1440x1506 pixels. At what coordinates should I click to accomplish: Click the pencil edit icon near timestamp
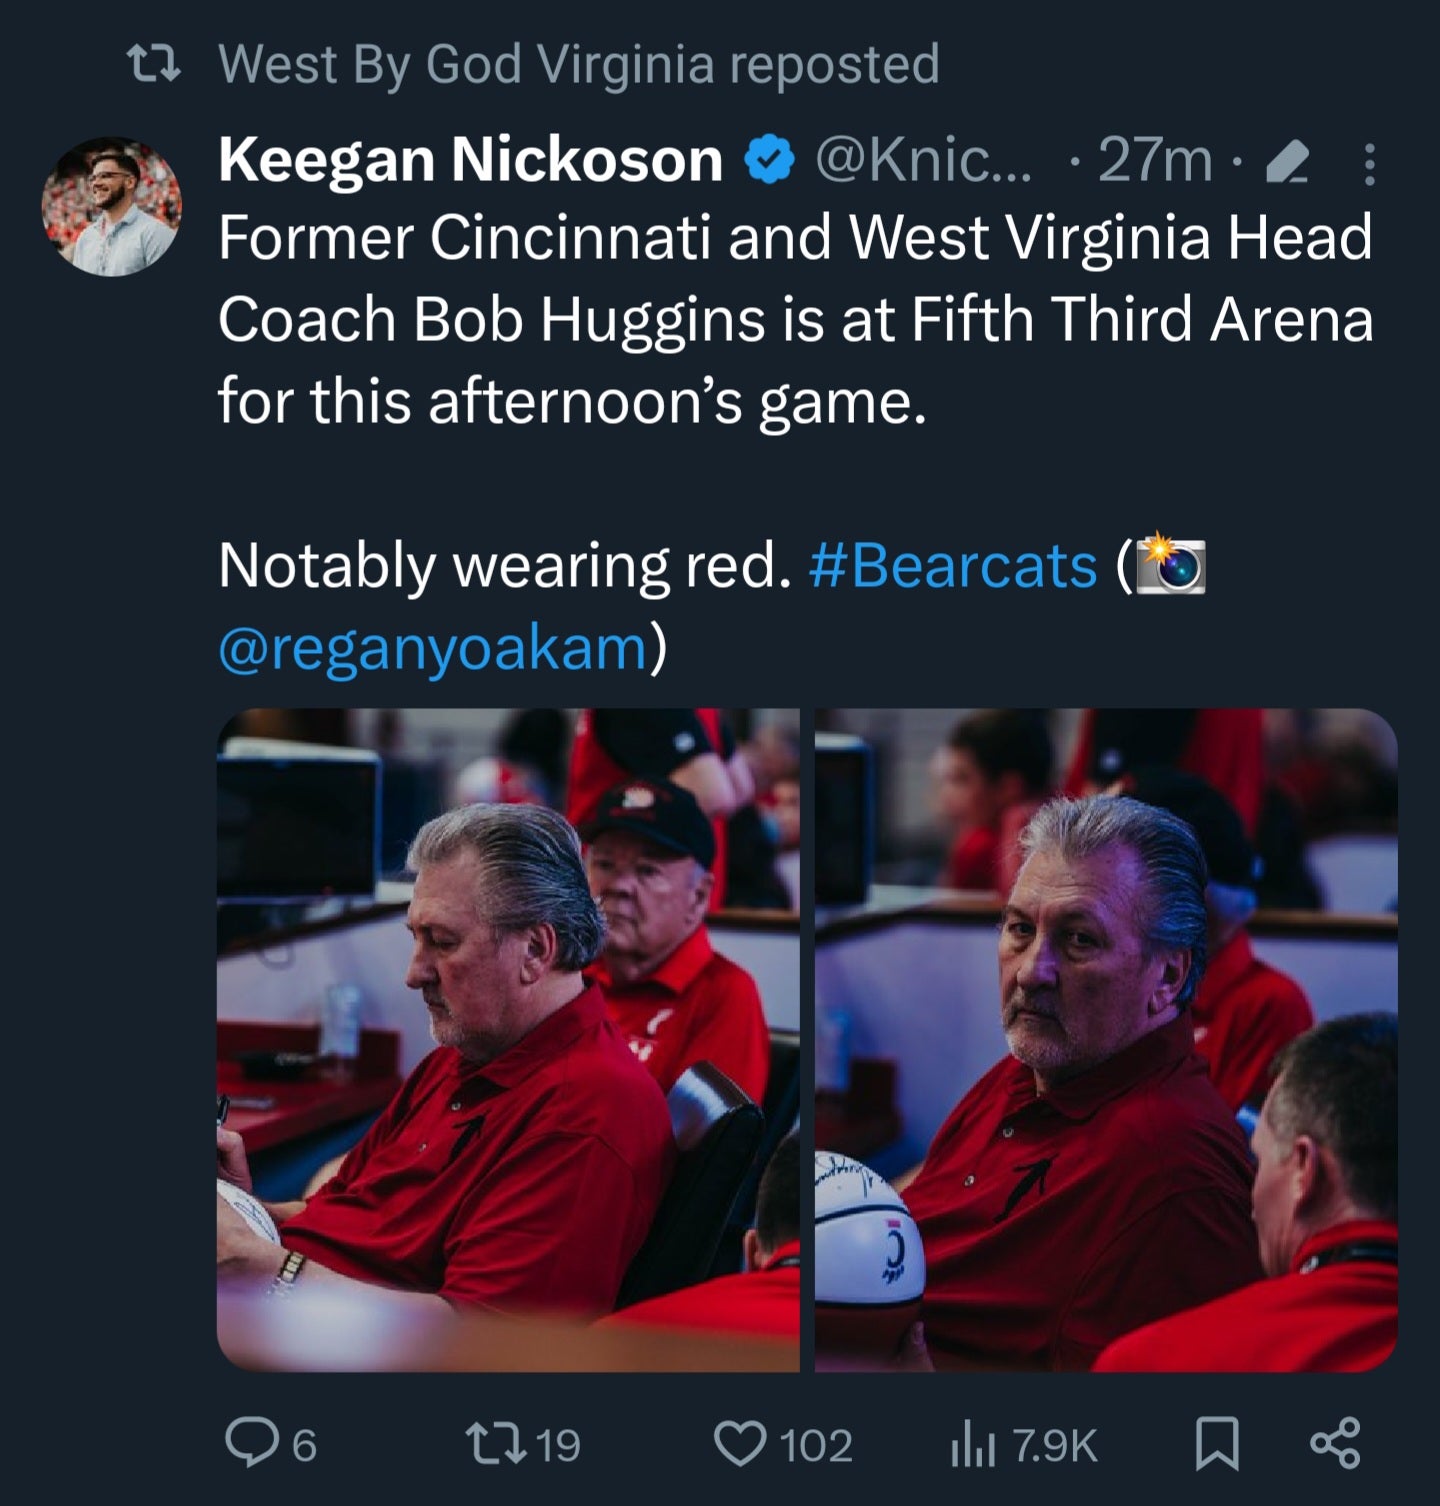(x=1289, y=162)
